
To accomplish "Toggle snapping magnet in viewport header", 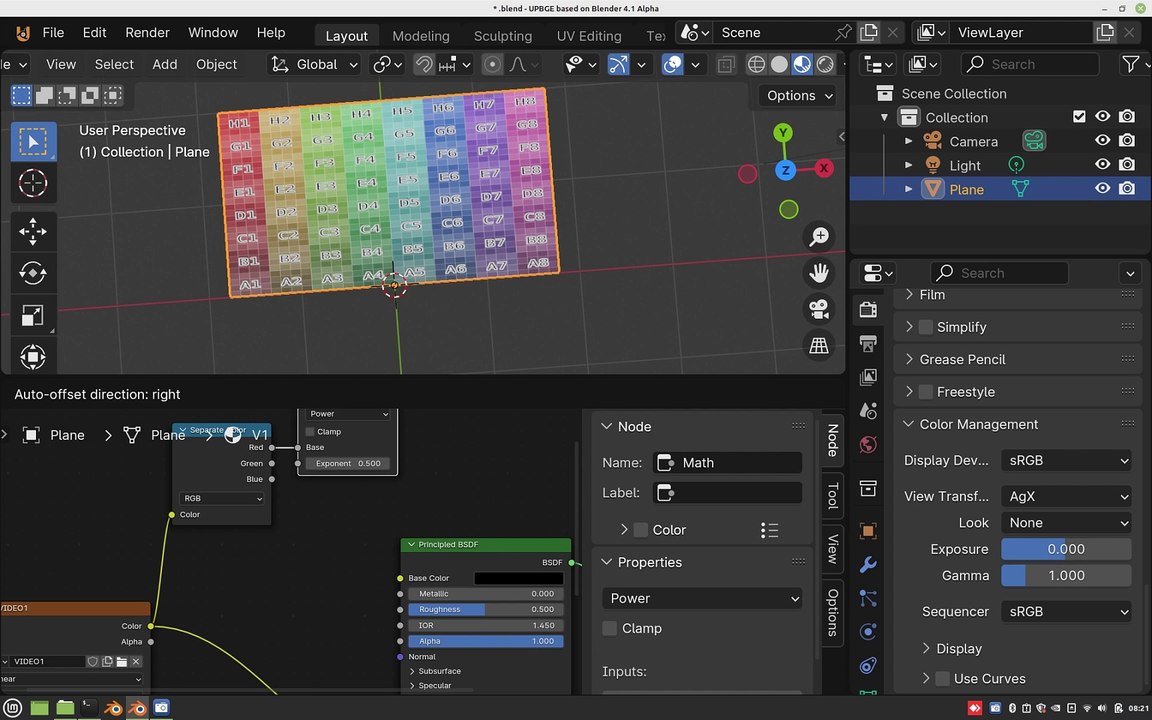I will 424,65.
